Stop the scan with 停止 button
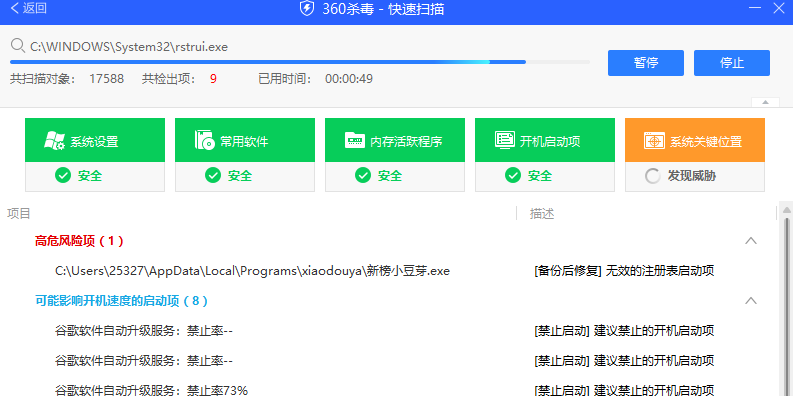This screenshot has width=793, height=396. [x=732, y=63]
